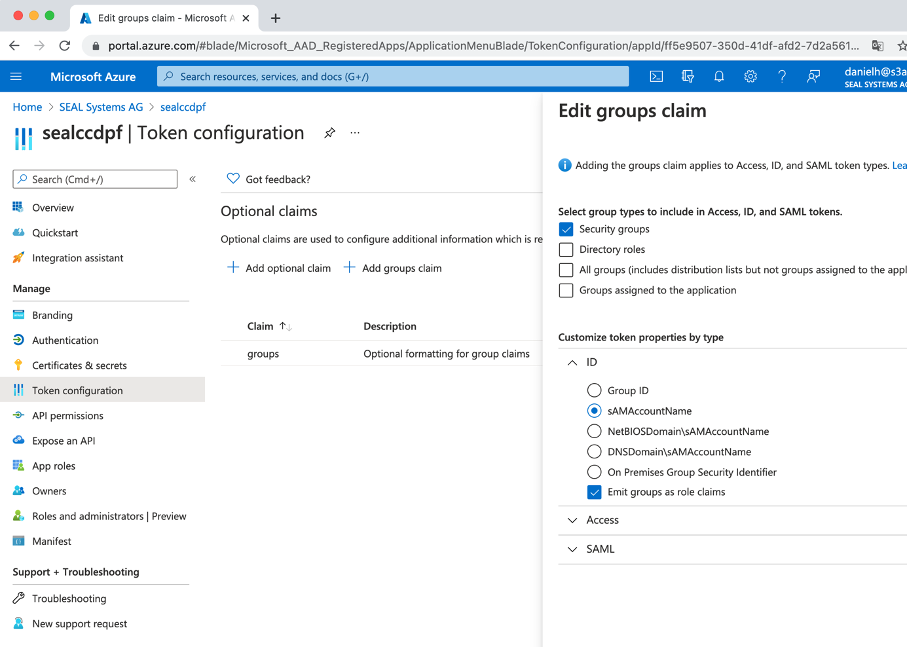Screen dimensions: 908x648
Task: Disable Emit groups as role claims
Action: pos(594,492)
